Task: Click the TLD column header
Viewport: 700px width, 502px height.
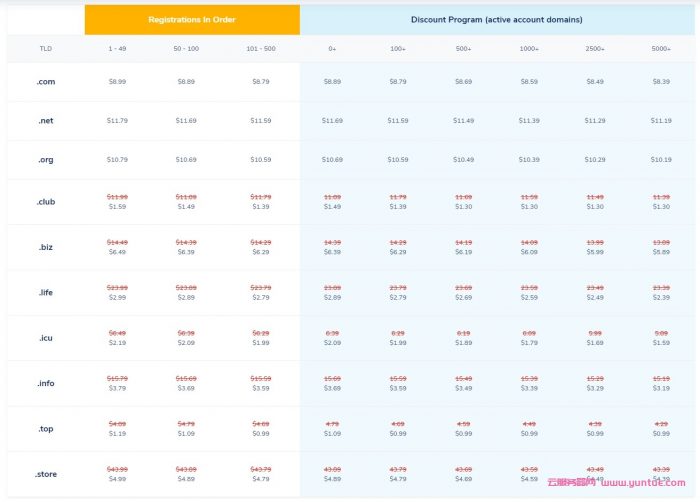Action: (x=45, y=48)
